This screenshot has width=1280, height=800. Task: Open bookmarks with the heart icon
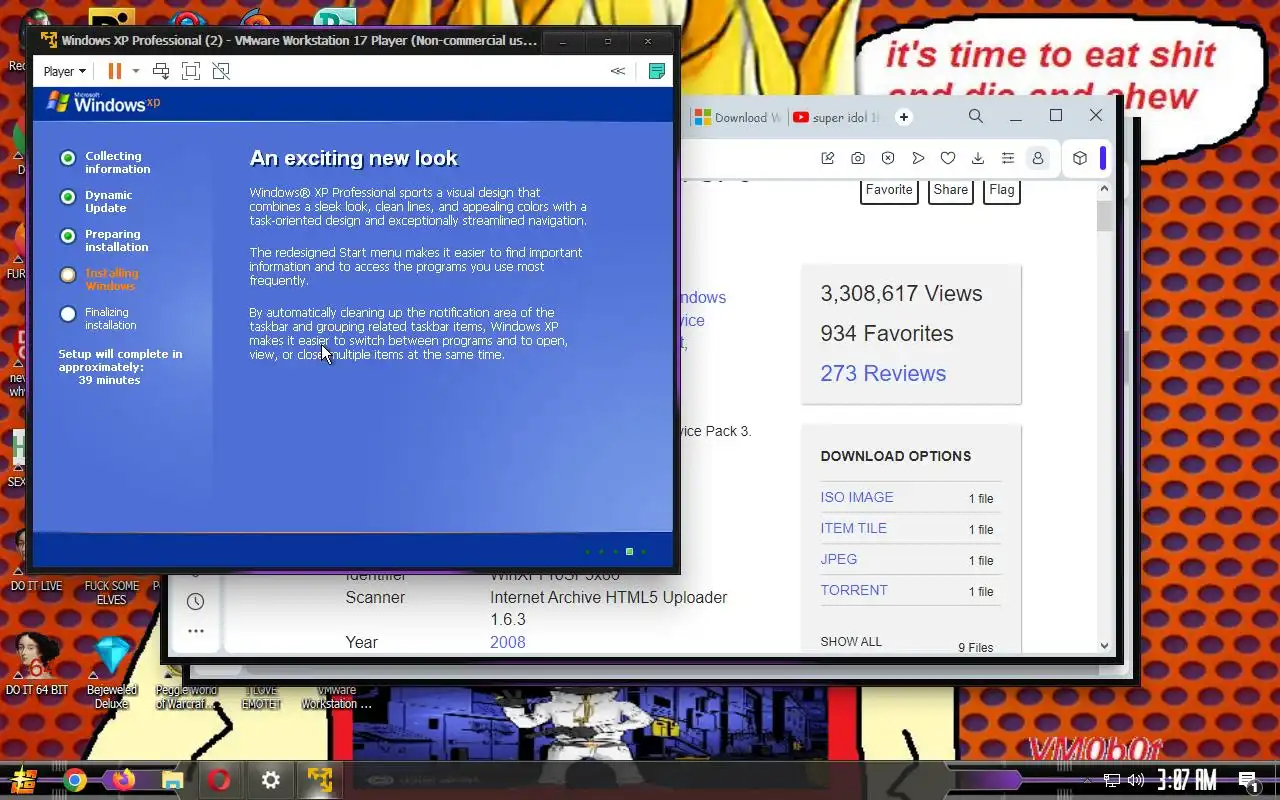(x=948, y=158)
